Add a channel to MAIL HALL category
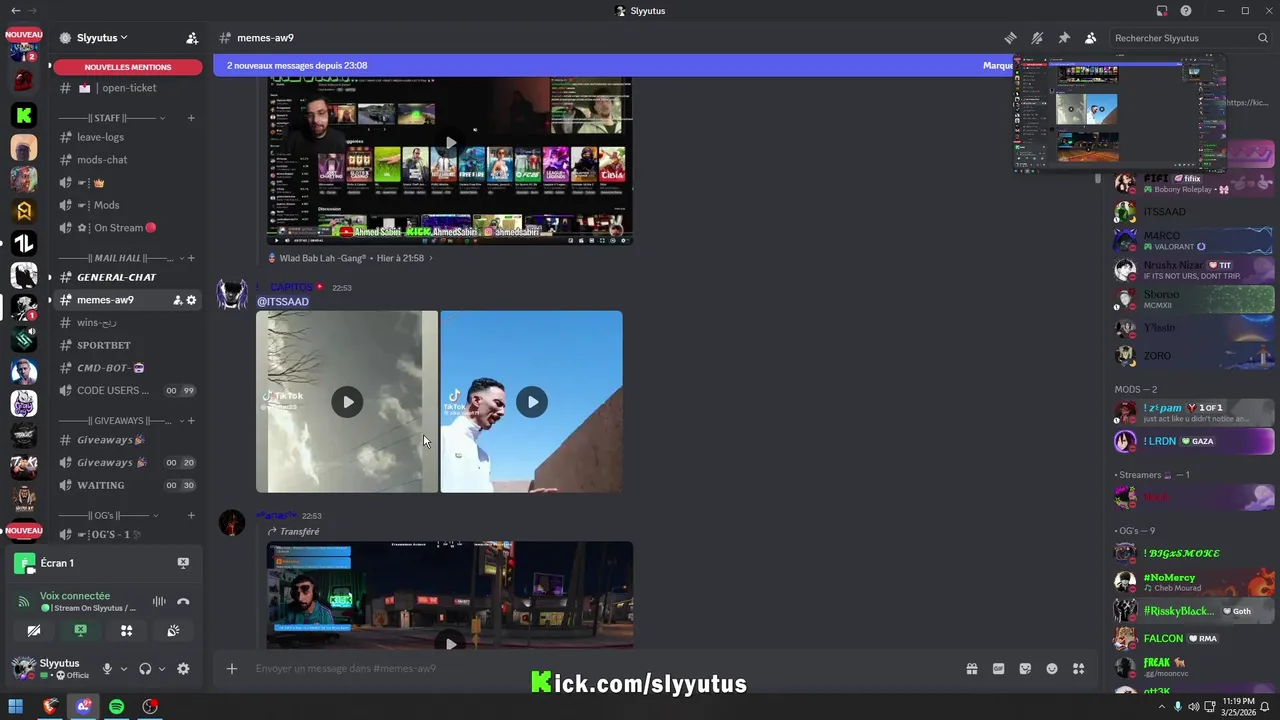This screenshot has height=720, width=1280. click(191, 258)
